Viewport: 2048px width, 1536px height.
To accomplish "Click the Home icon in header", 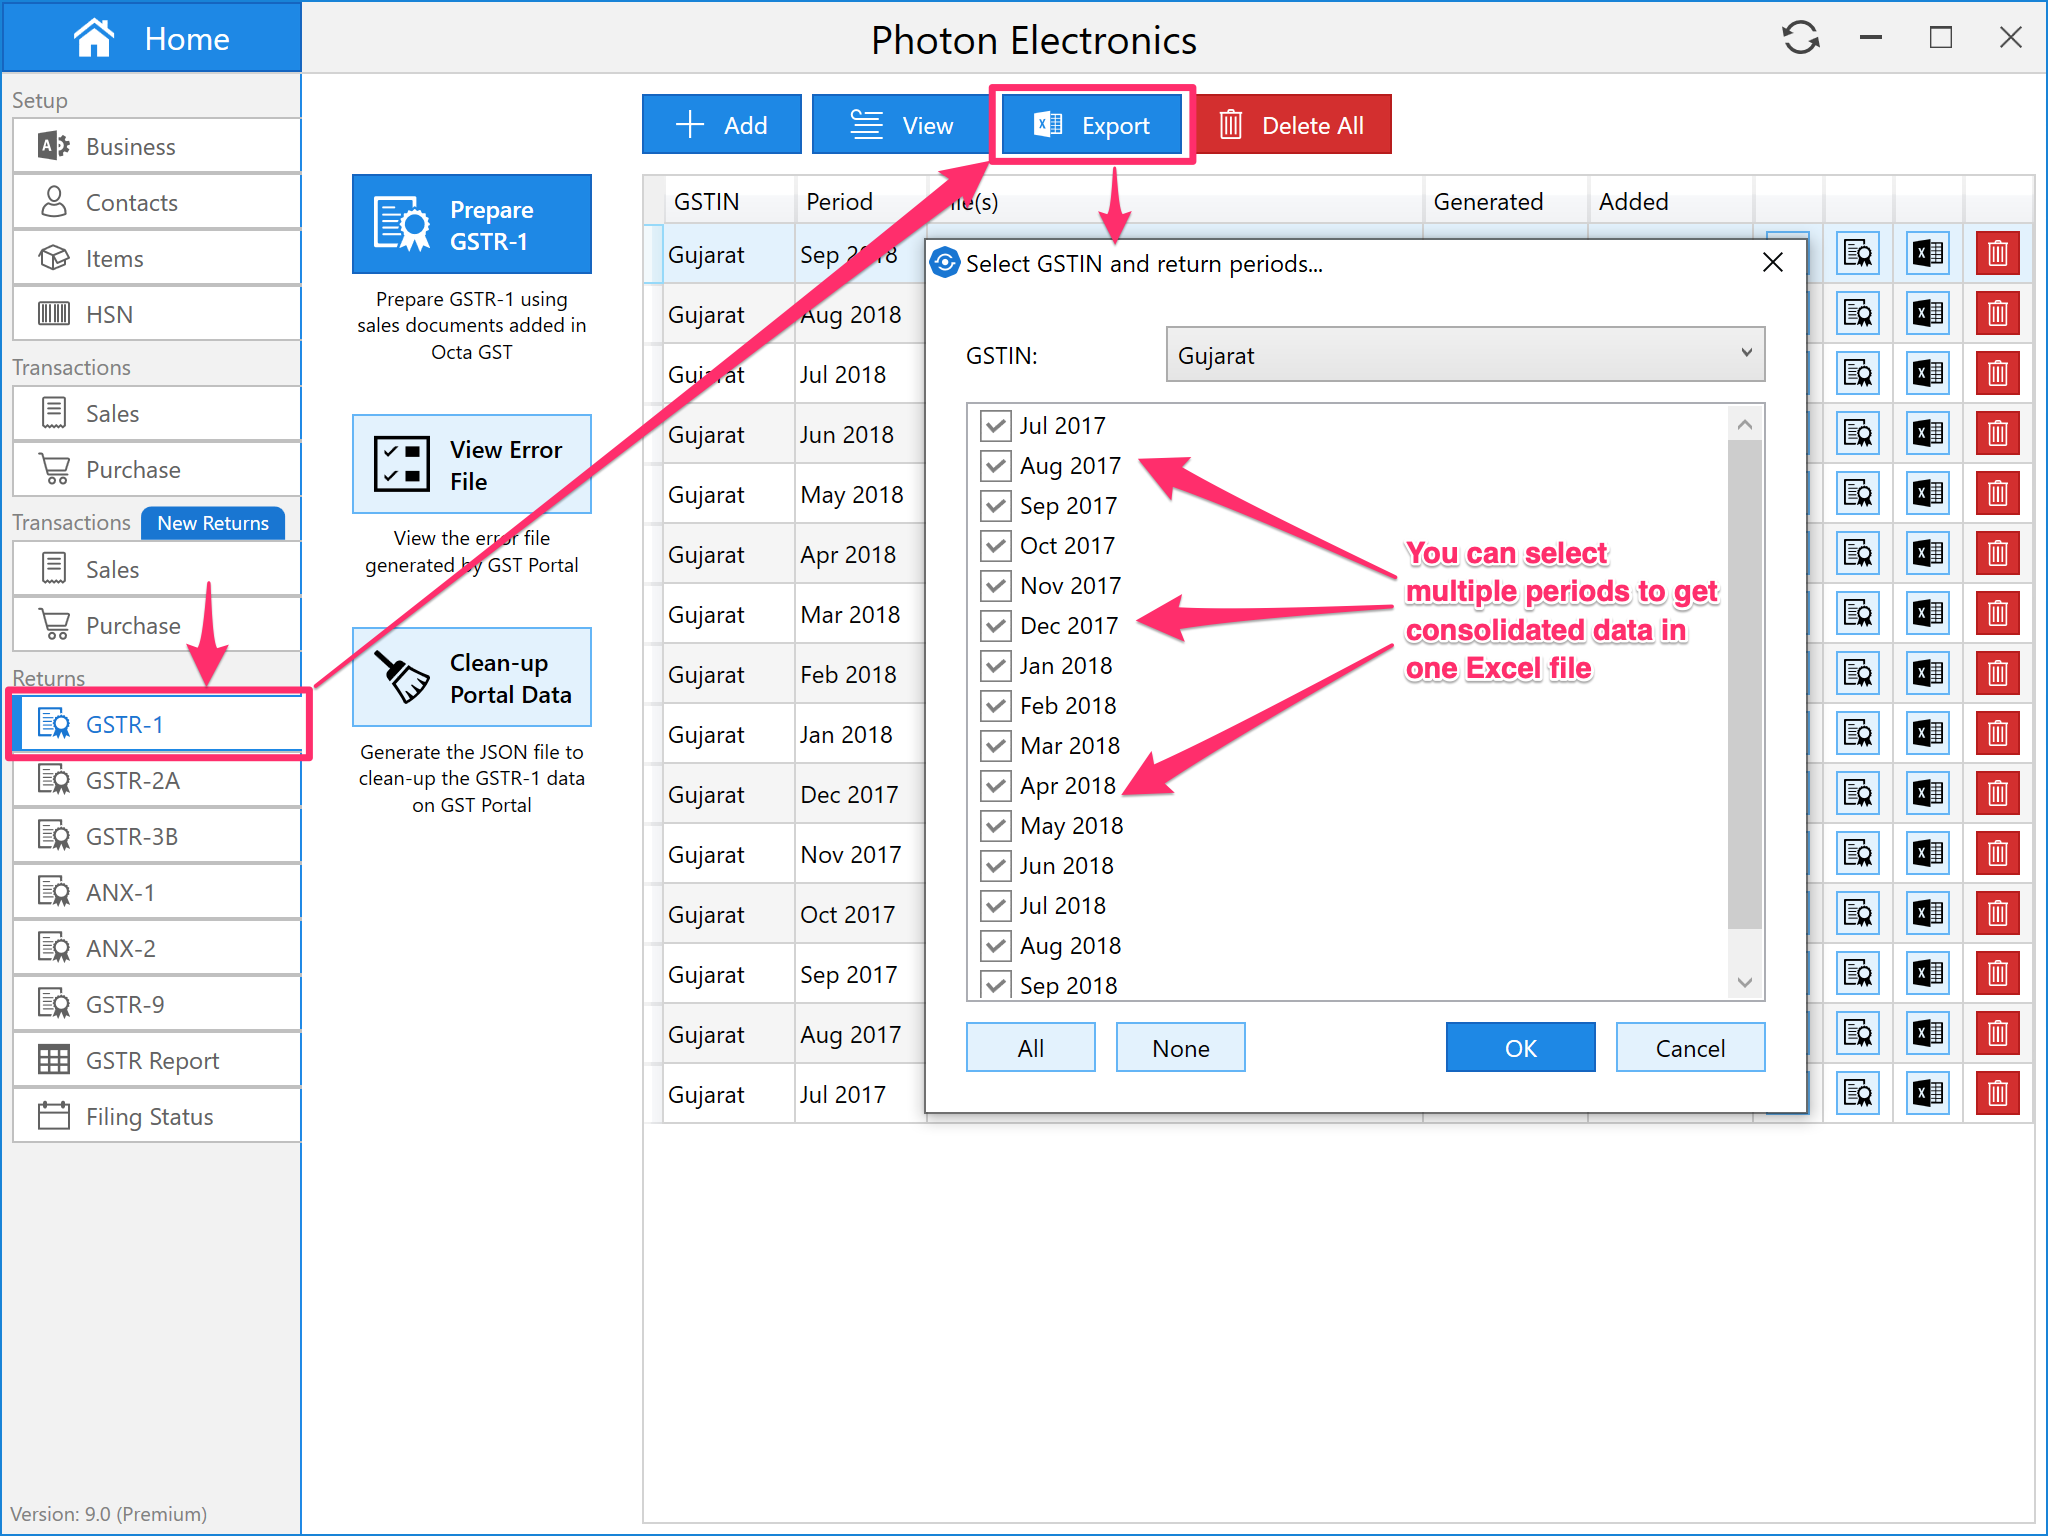I will coord(94,38).
